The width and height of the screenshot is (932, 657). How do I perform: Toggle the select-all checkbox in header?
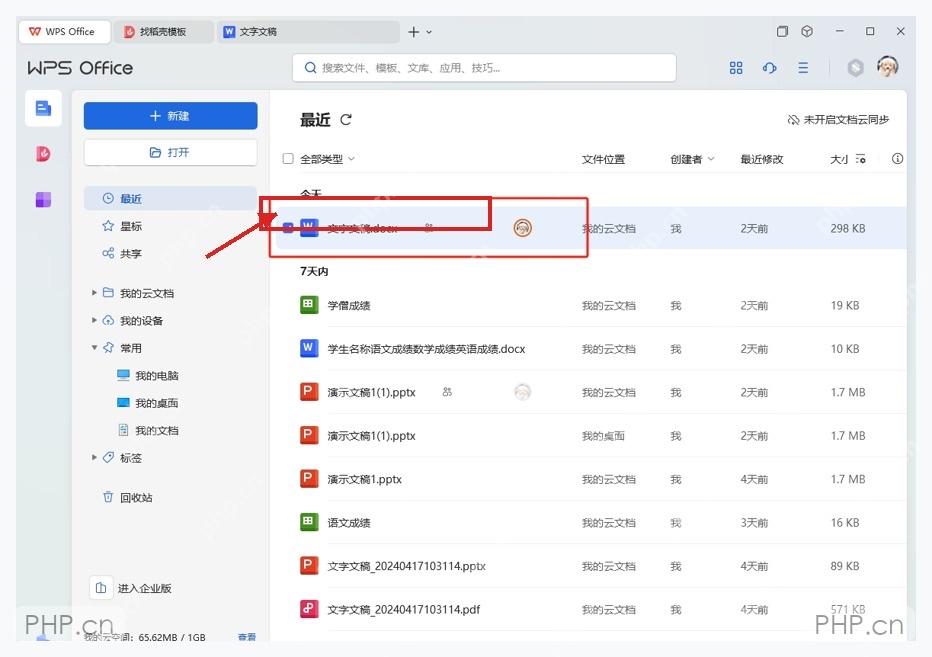[x=288, y=159]
